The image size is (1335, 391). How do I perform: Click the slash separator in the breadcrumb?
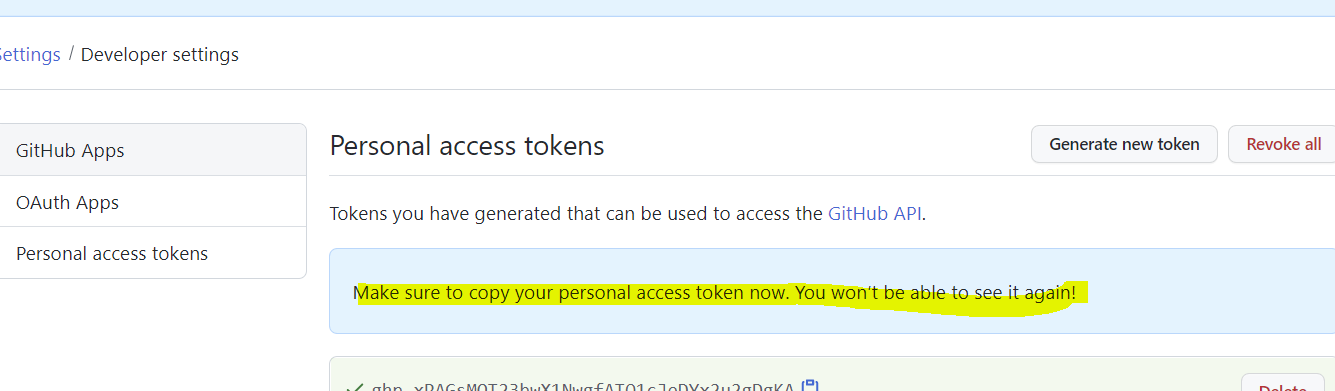(71, 54)
